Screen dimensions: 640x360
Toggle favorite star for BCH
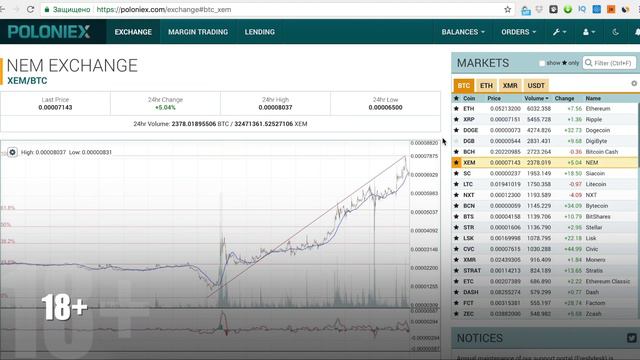click(456, 152)
